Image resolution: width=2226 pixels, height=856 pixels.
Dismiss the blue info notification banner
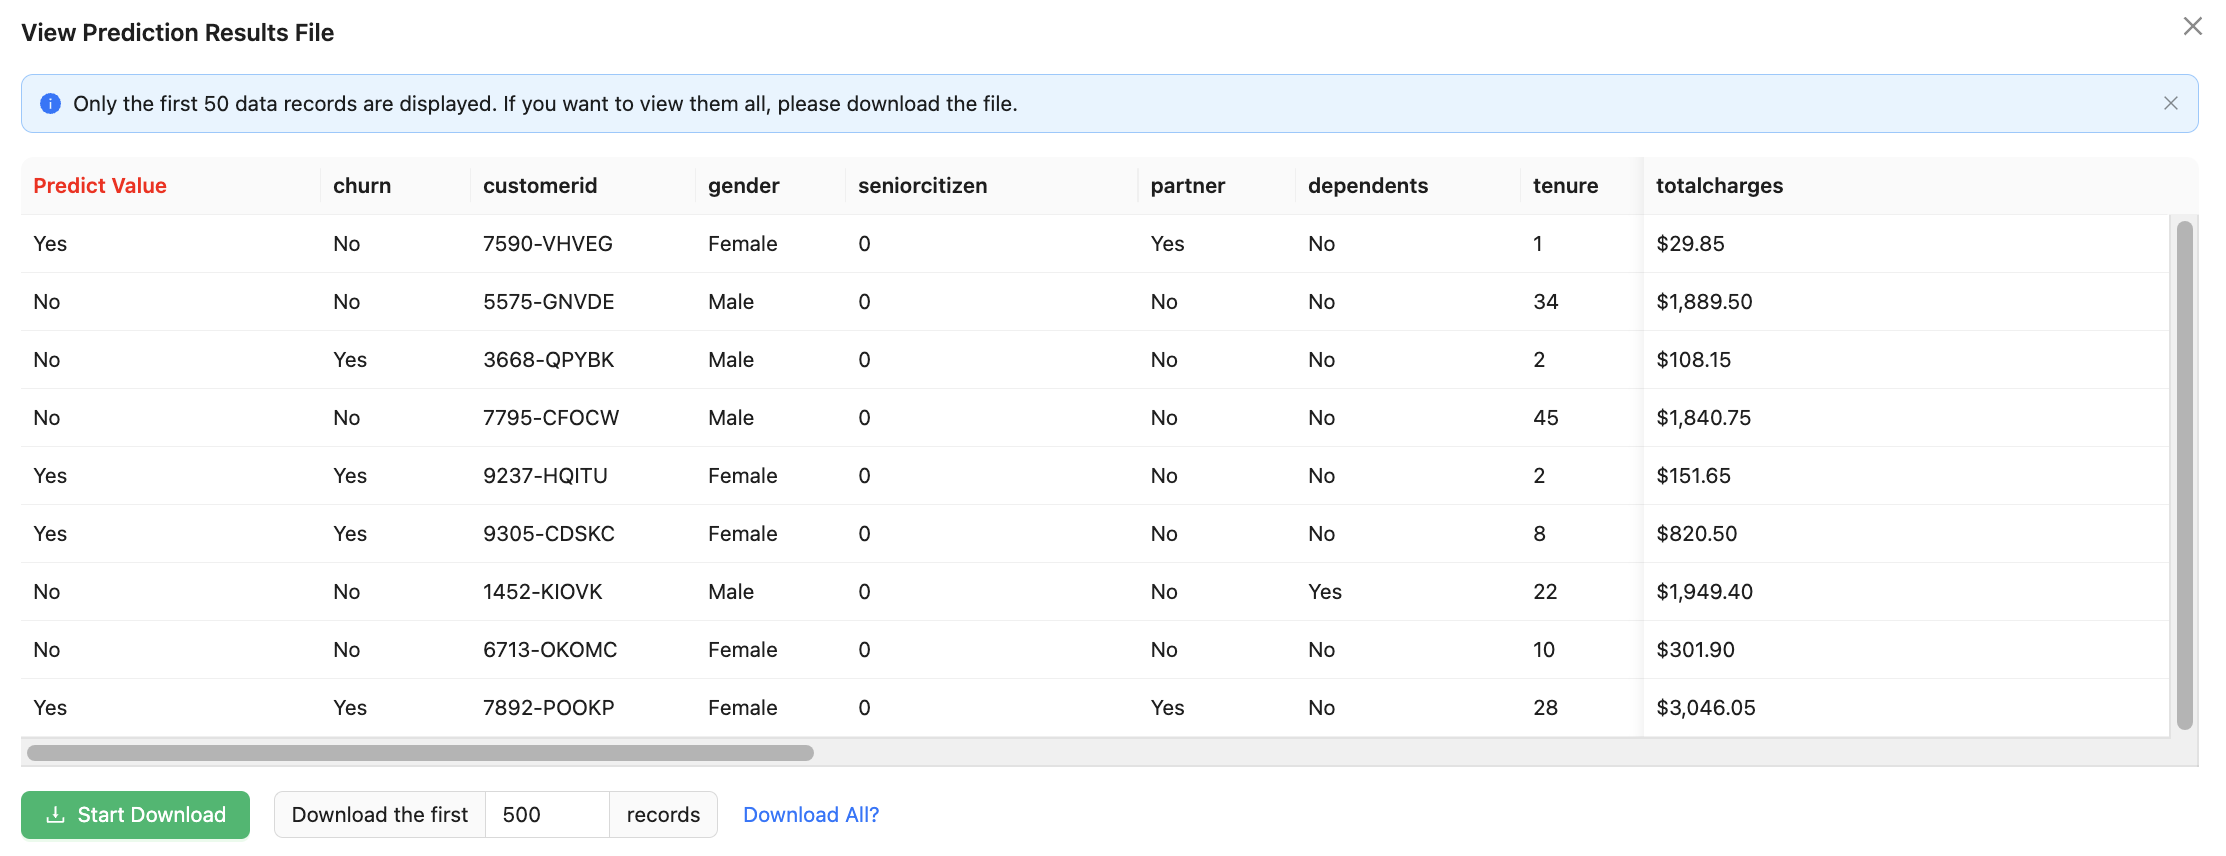click(2170, 103)
